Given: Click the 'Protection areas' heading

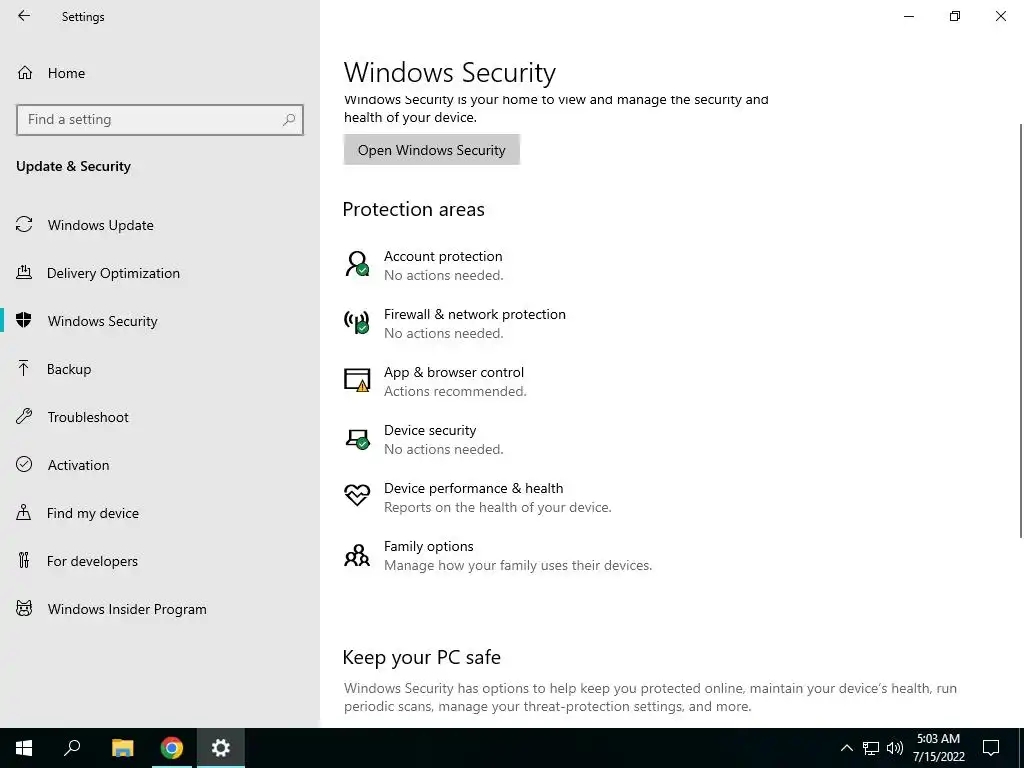Looking at the screenshot, I should click(x=413, y=209).
